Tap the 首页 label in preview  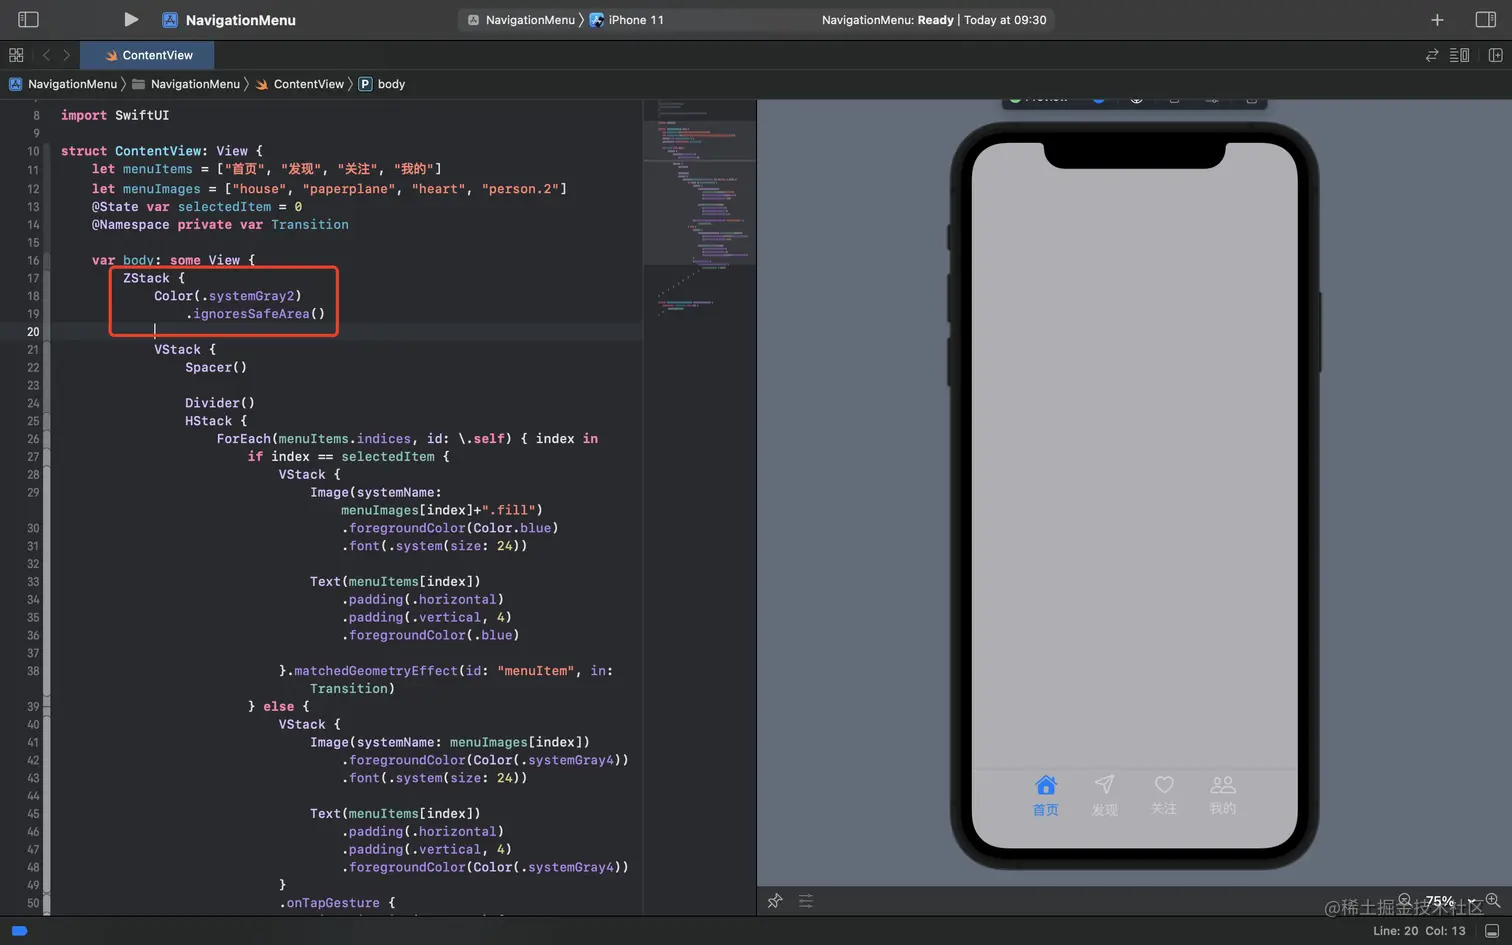(1046, 810)
